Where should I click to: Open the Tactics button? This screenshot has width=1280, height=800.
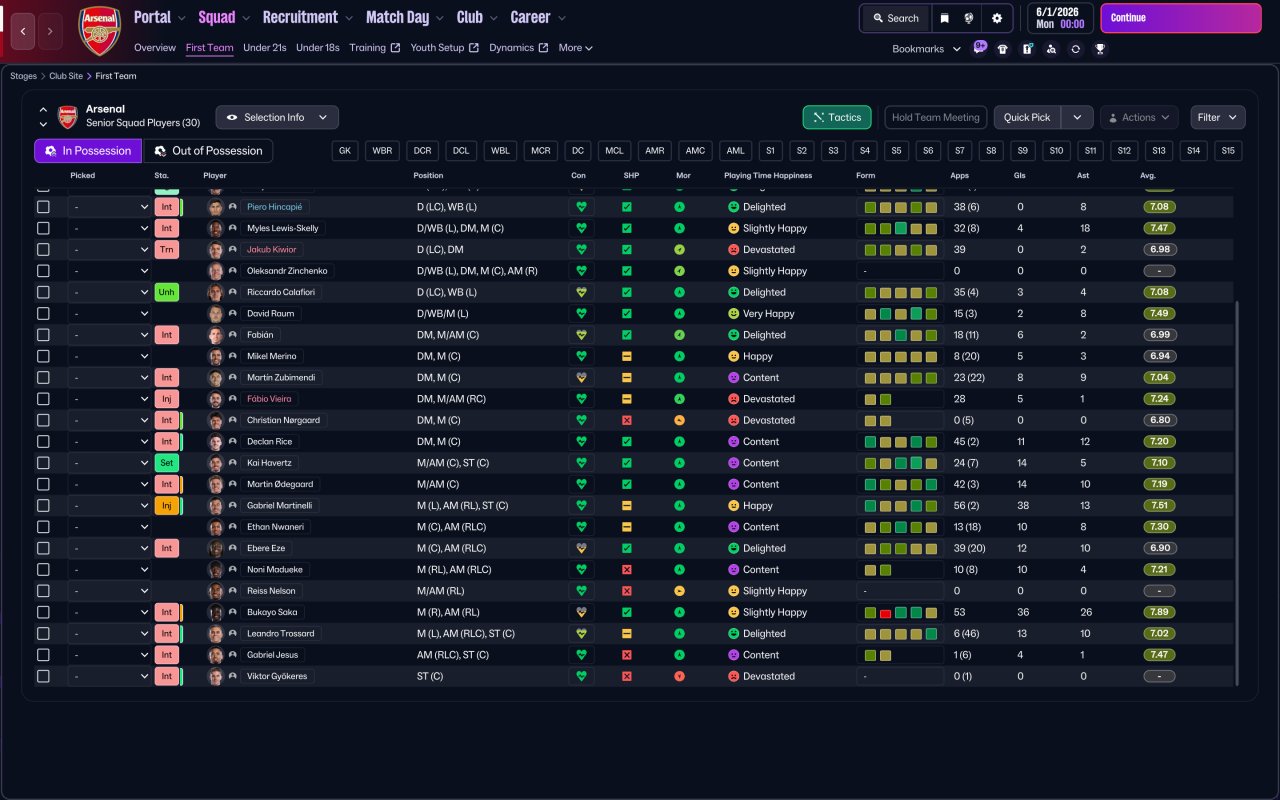(x=837, y=117)
